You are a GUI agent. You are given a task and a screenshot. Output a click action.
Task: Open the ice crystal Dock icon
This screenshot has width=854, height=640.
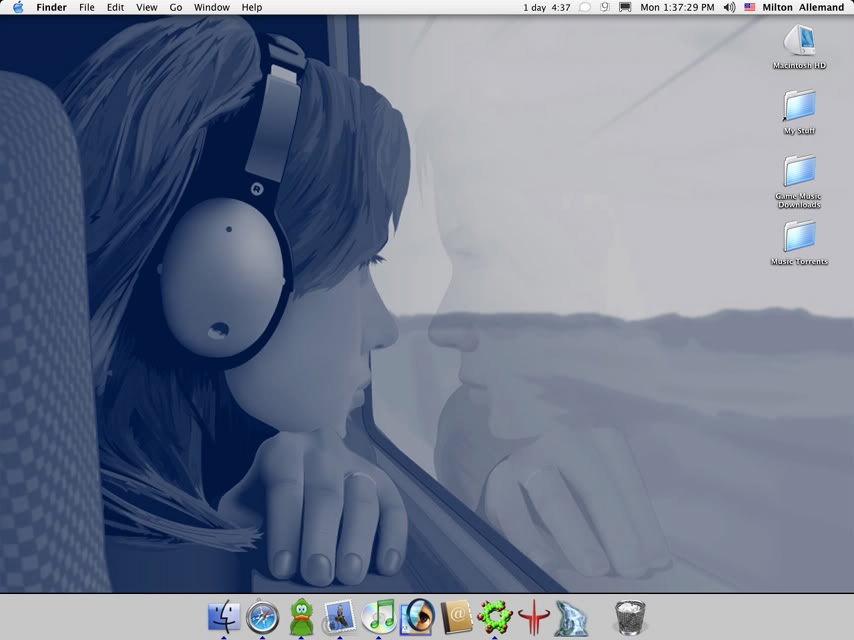pos(571,618)
